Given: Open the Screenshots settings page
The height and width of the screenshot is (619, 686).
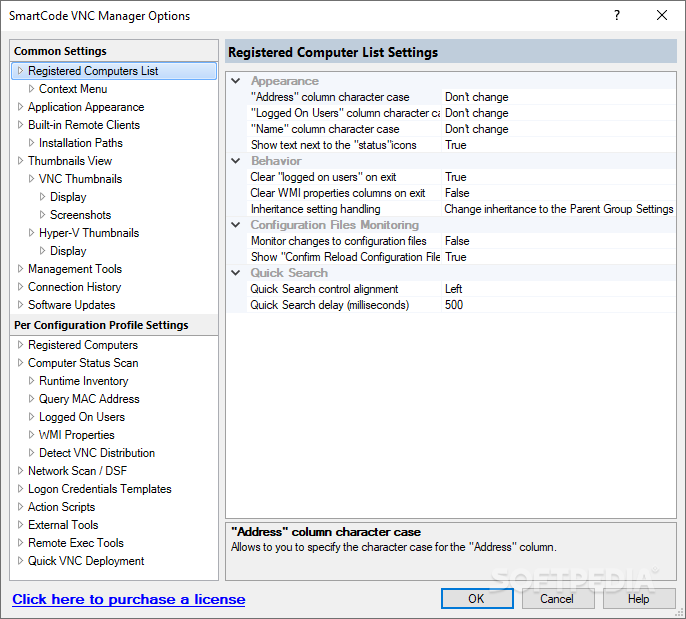Looking at the screenshot, I should 80,215.
